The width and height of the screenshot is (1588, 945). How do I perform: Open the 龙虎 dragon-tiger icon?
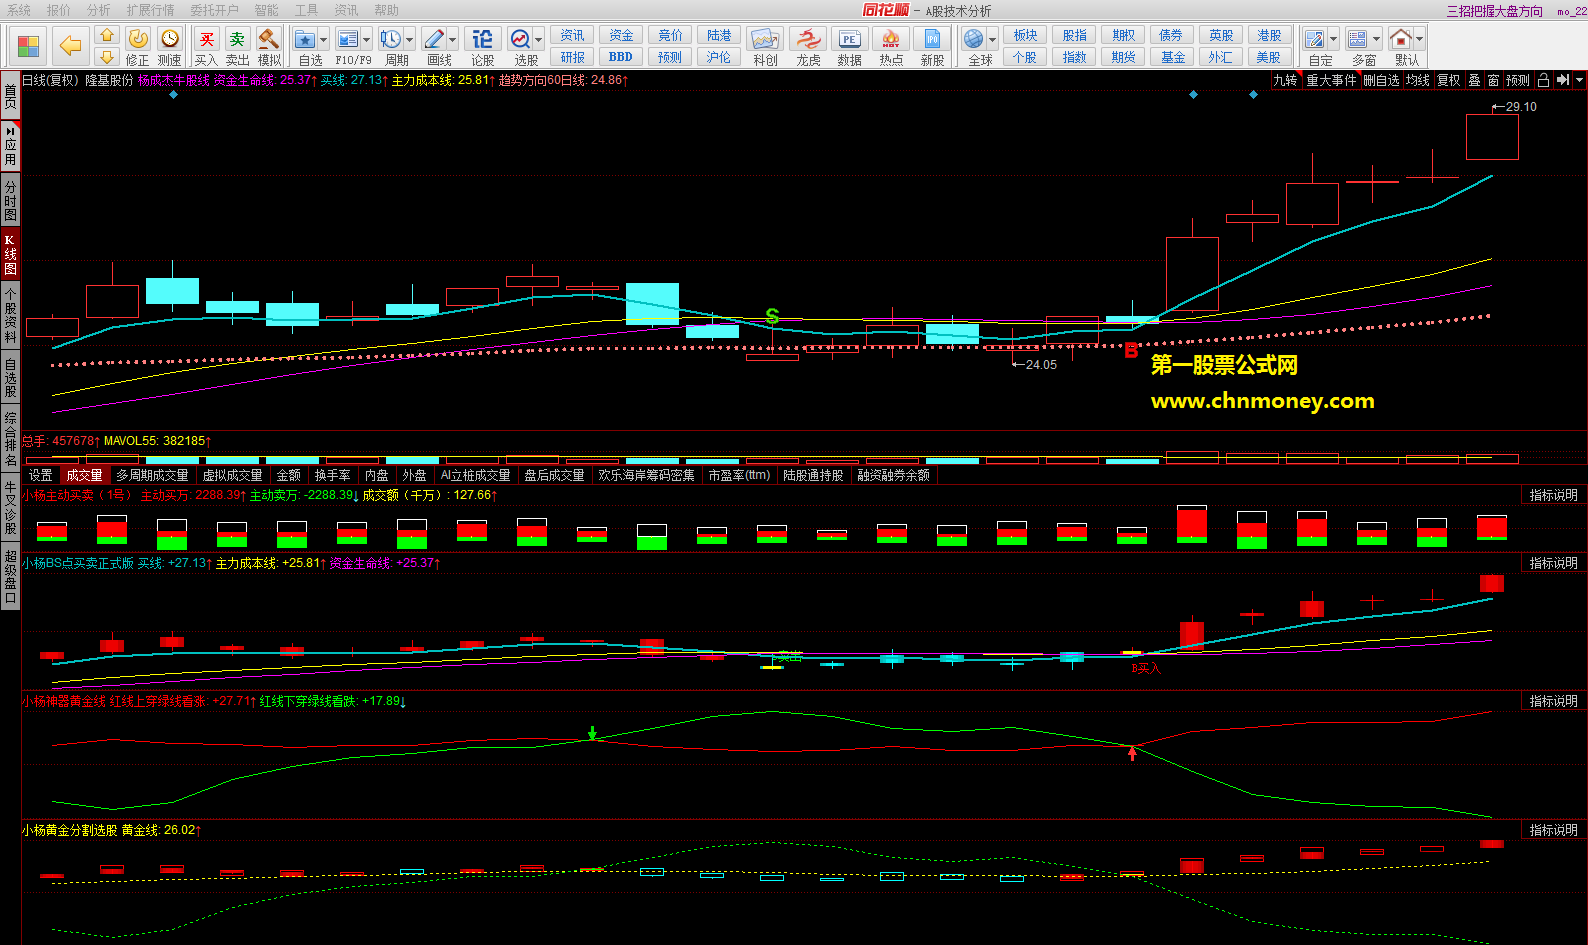808,39
